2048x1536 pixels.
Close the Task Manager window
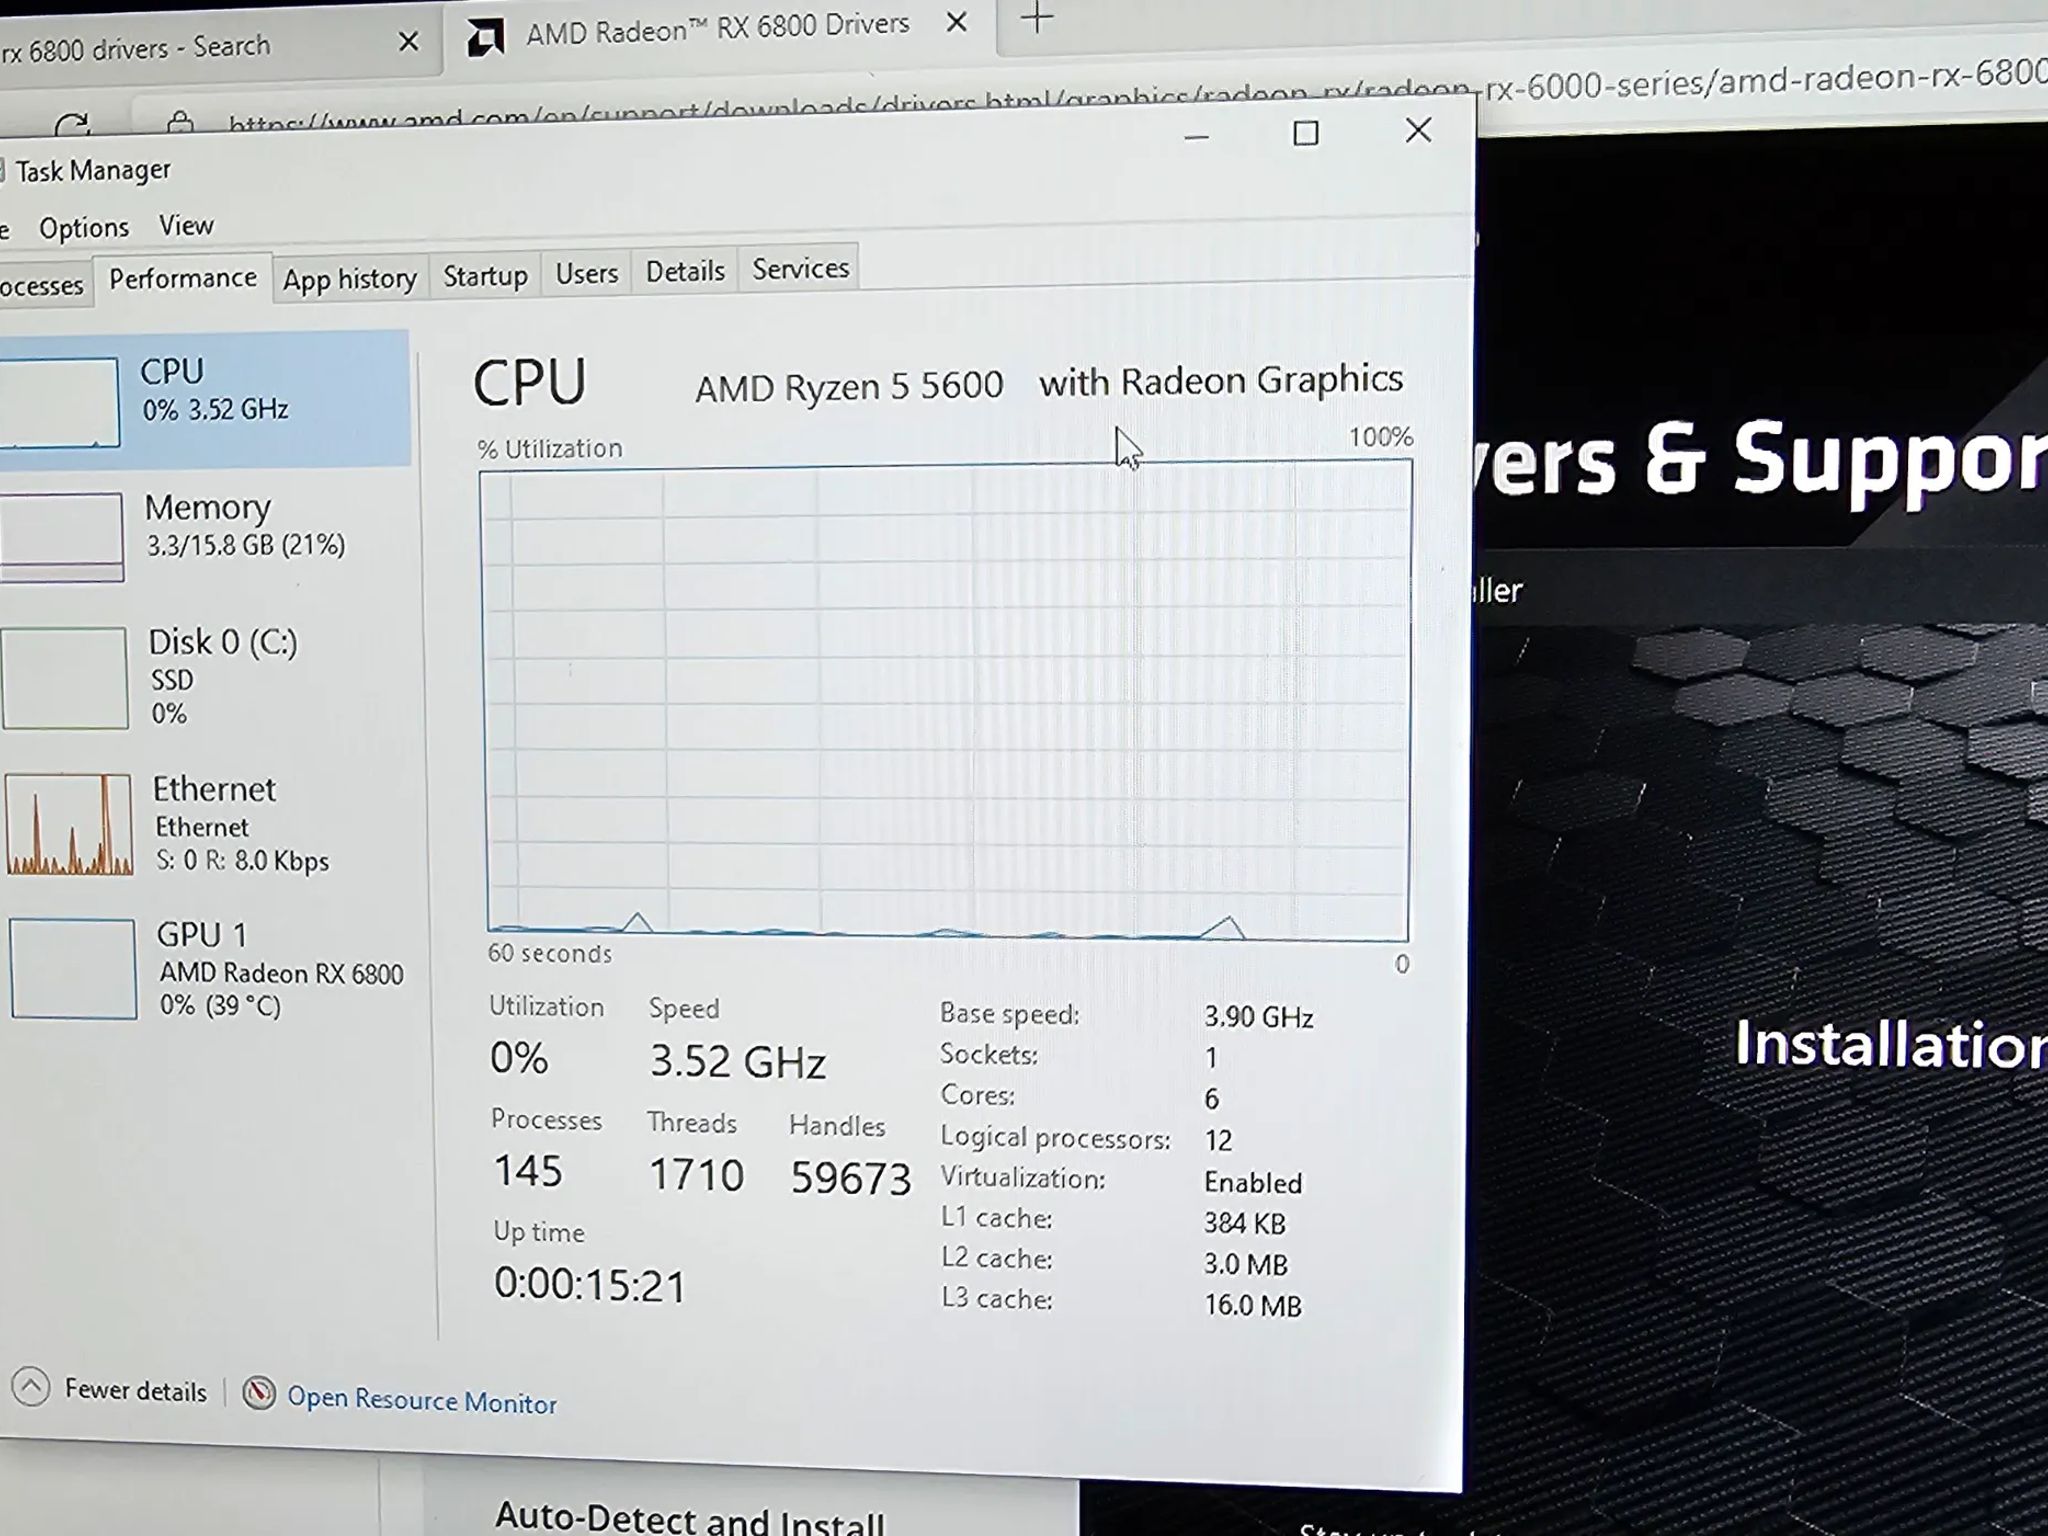click(x=1418, y=130)
